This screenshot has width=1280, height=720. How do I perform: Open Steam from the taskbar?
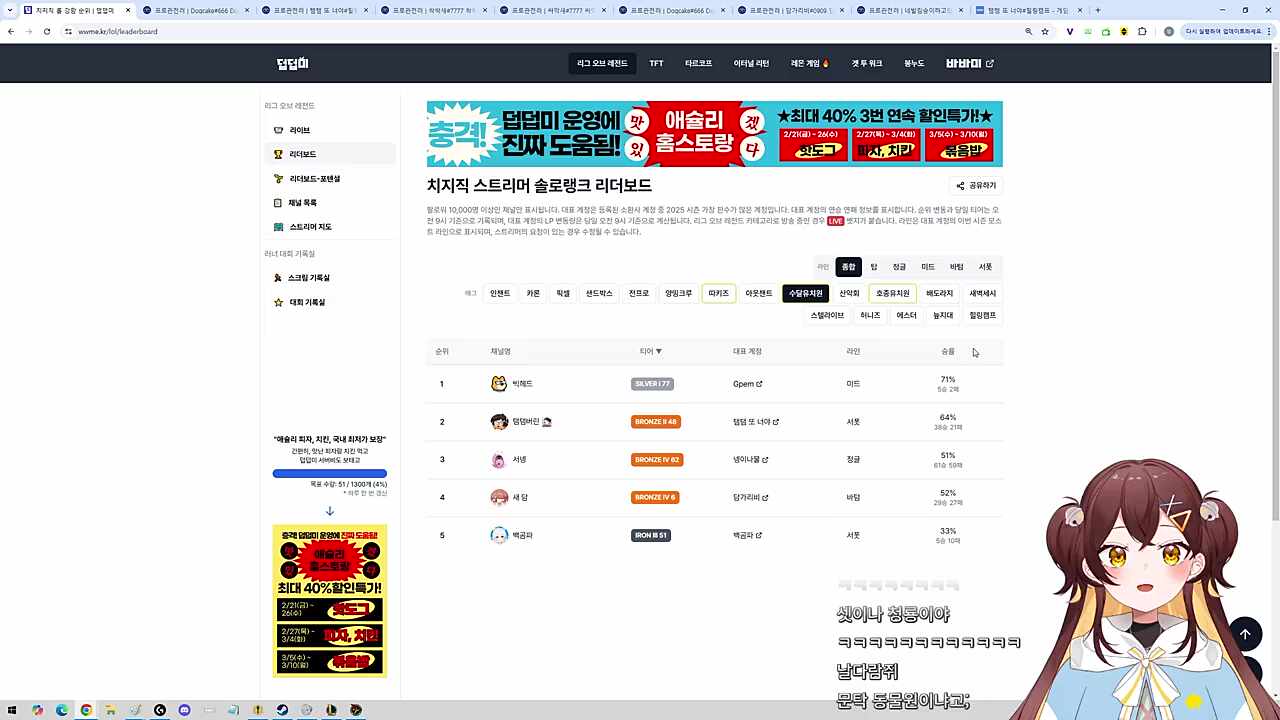point(282,710)
